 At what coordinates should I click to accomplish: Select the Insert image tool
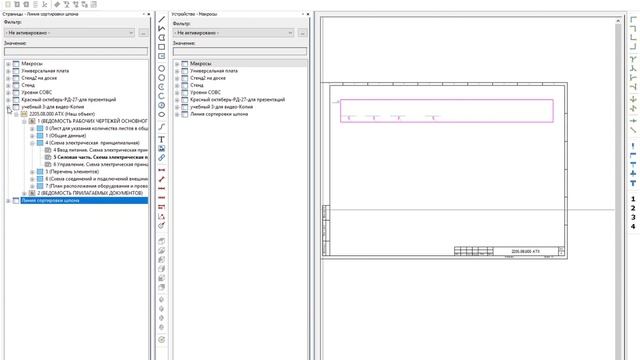162,149
